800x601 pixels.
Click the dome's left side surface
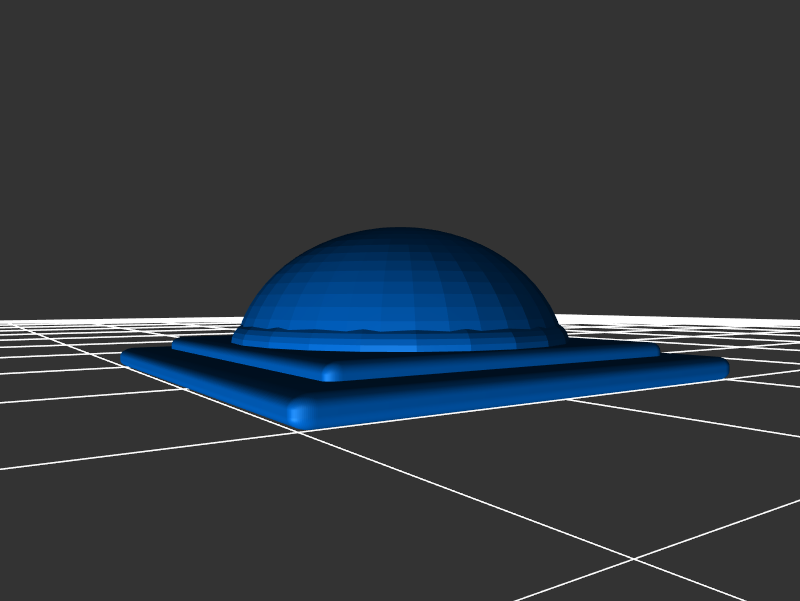290,295
